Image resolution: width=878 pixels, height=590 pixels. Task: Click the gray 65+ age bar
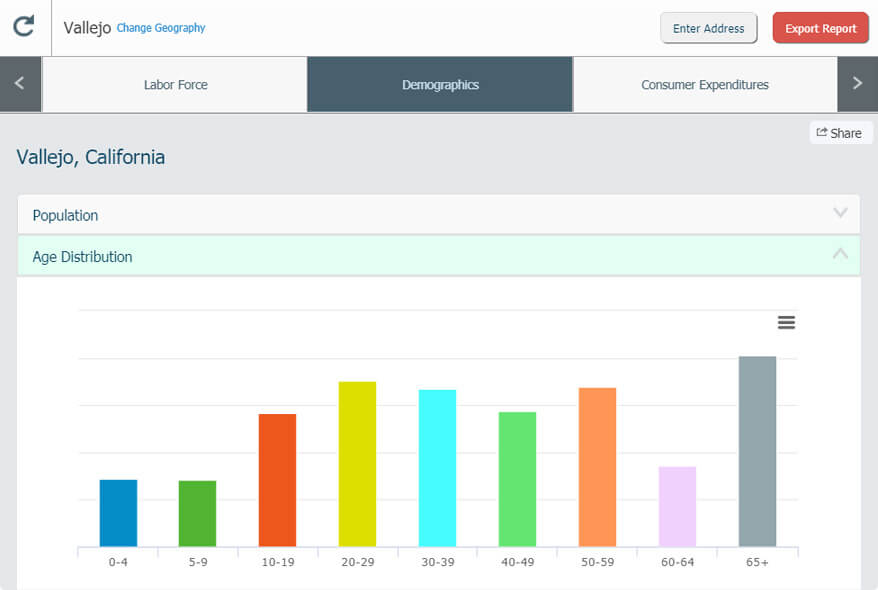click(x=757, y=451)
